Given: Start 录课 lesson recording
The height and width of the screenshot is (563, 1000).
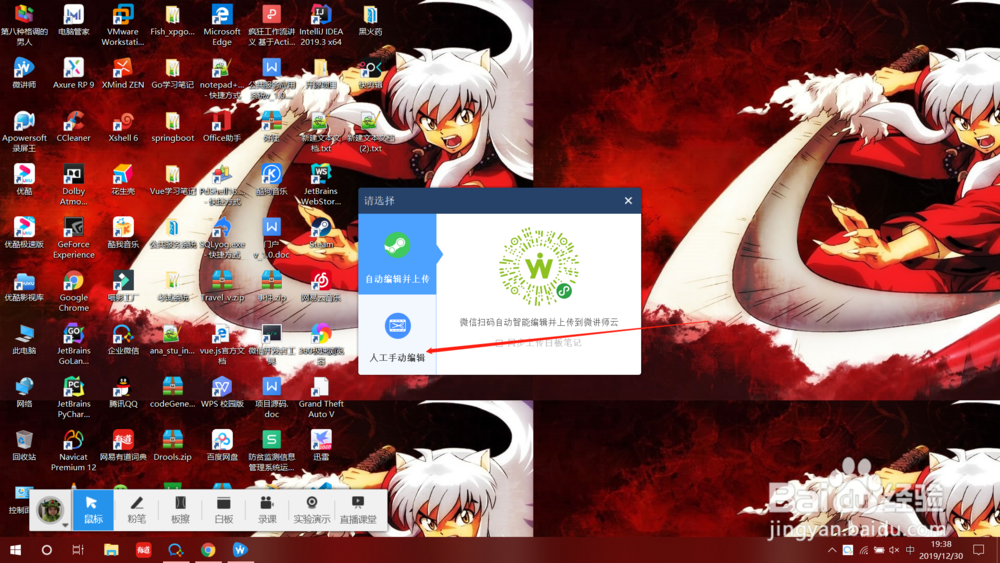Looking at the screenshot, I should (267, 510).
